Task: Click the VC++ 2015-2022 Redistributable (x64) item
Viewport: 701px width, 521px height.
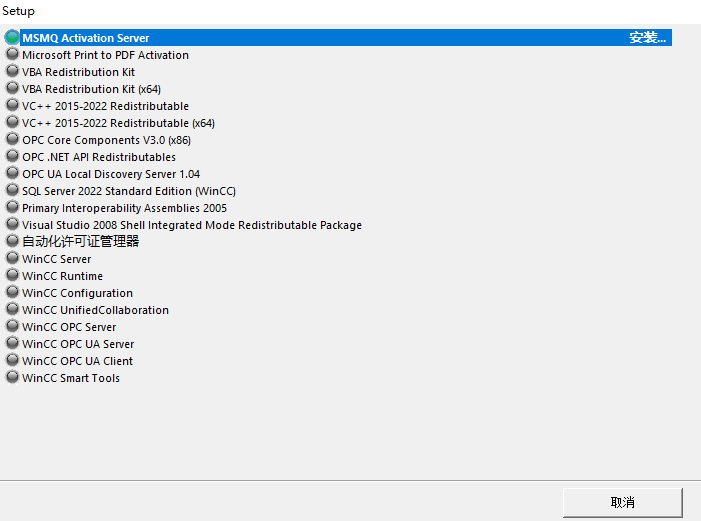Action: [118, 123]
